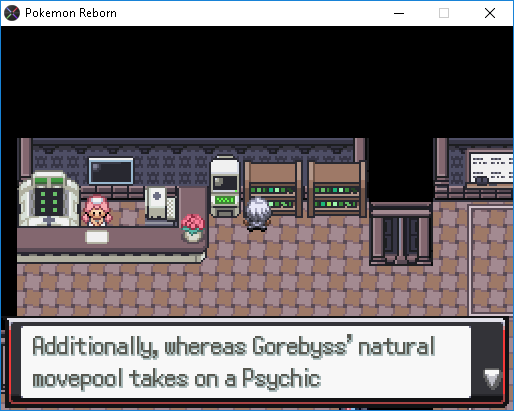Click the healing machine with green lights

tap(49, 199)
